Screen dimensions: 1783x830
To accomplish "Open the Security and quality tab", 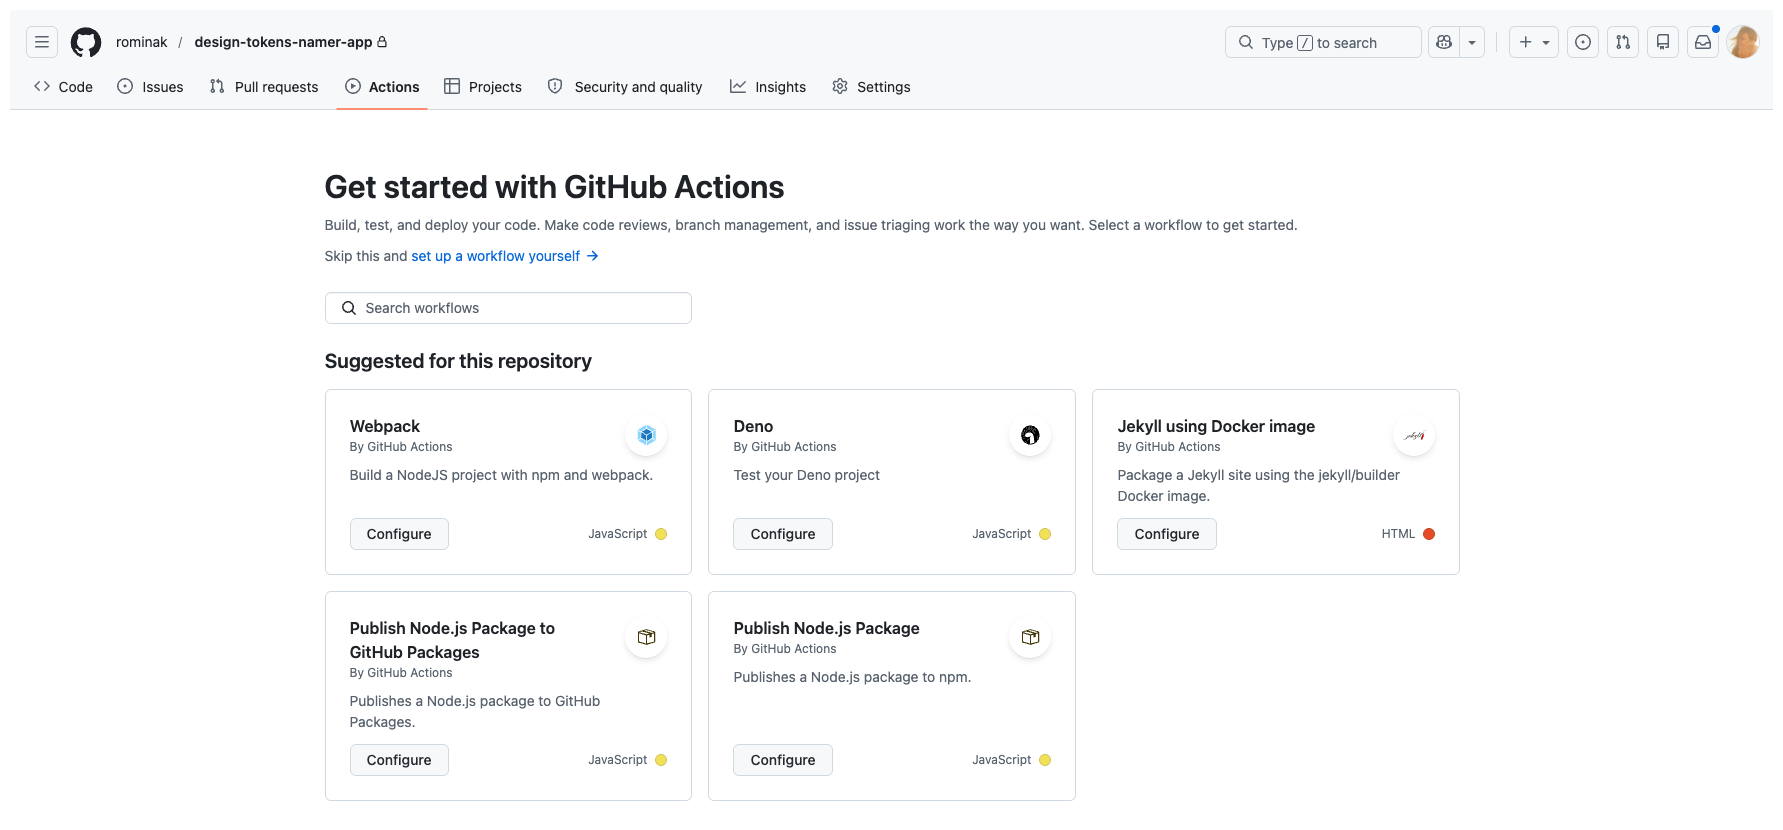I will click(x=625, y=87).
